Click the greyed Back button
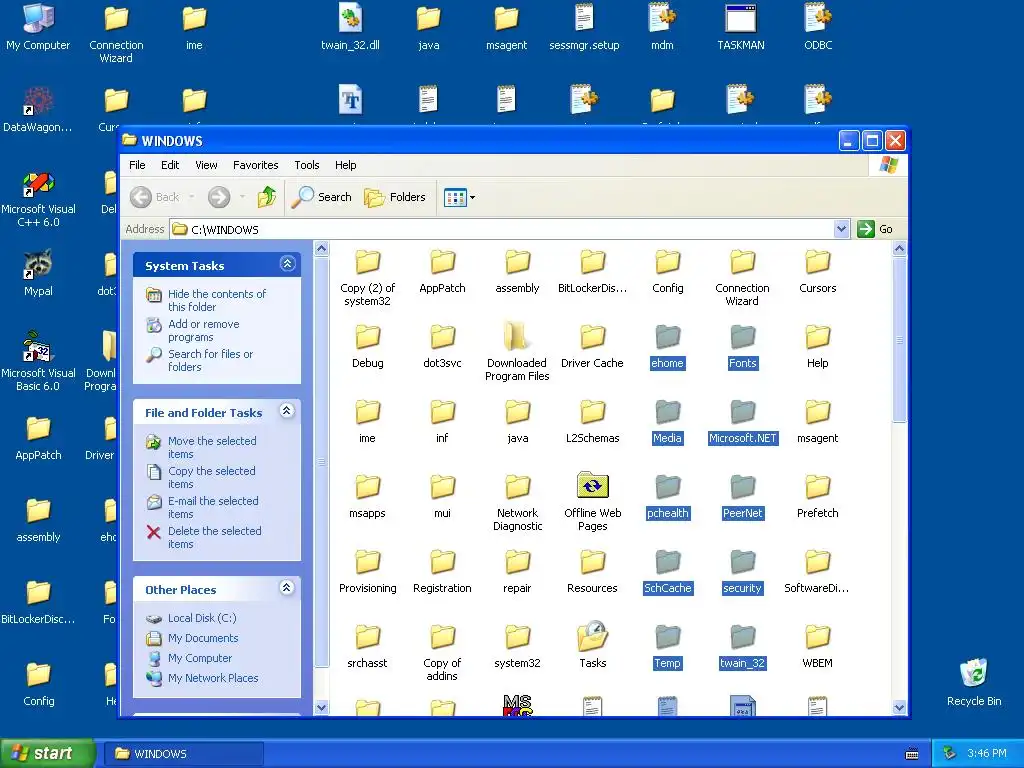1024x768 pixels. pyautogui.click(x=155, y=197)
